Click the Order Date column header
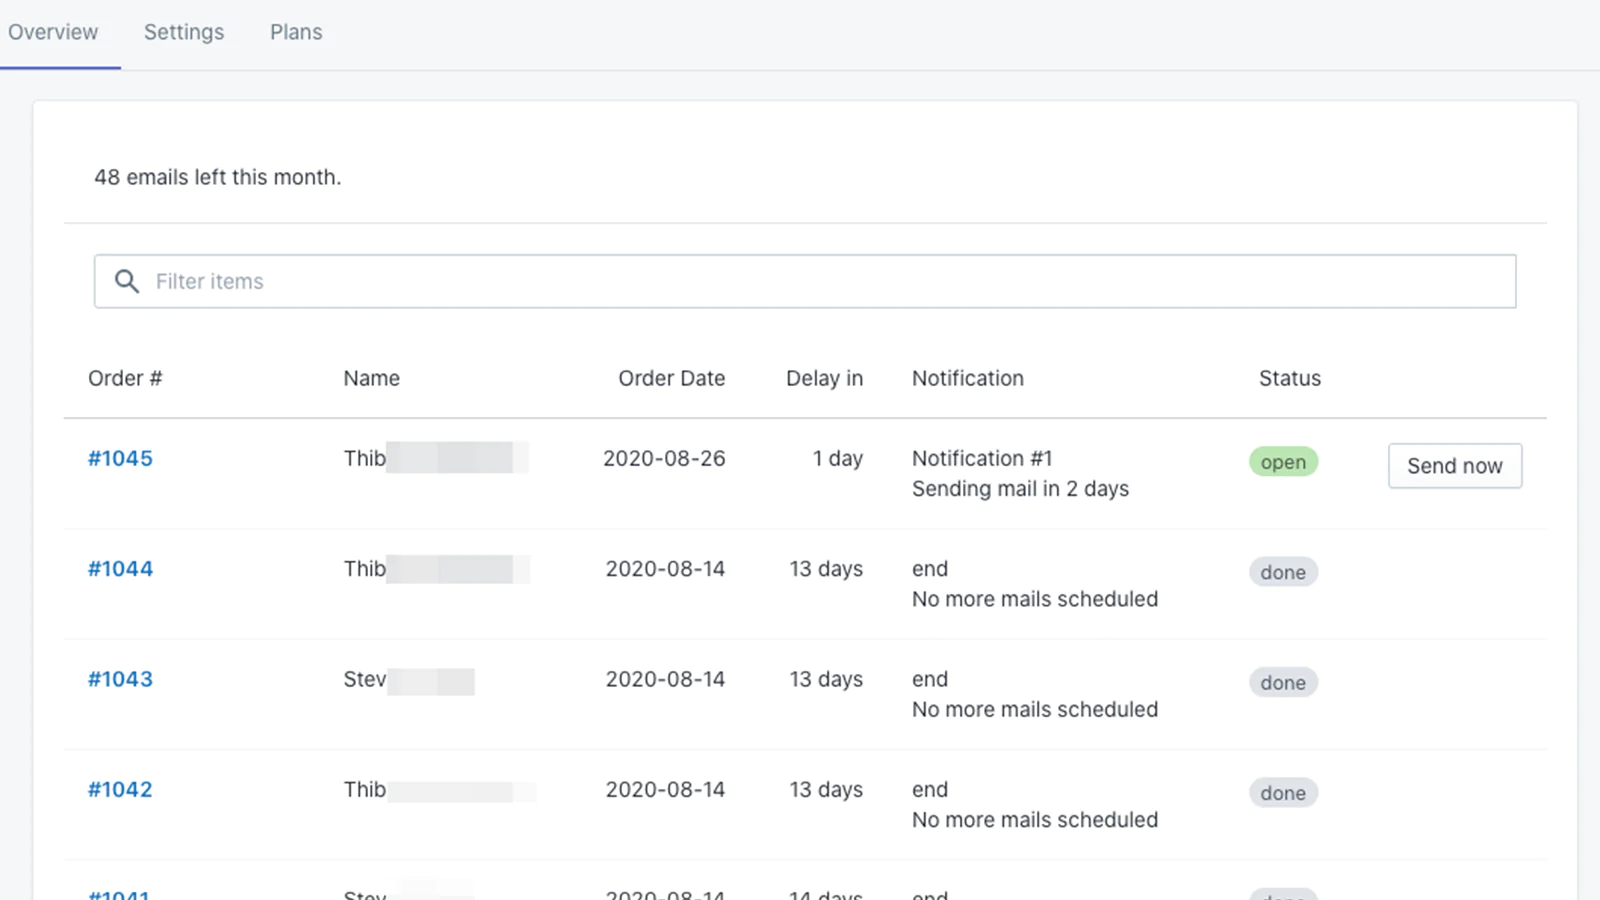Viewport: 1600px width, 900px height. (x=671, y=378)
